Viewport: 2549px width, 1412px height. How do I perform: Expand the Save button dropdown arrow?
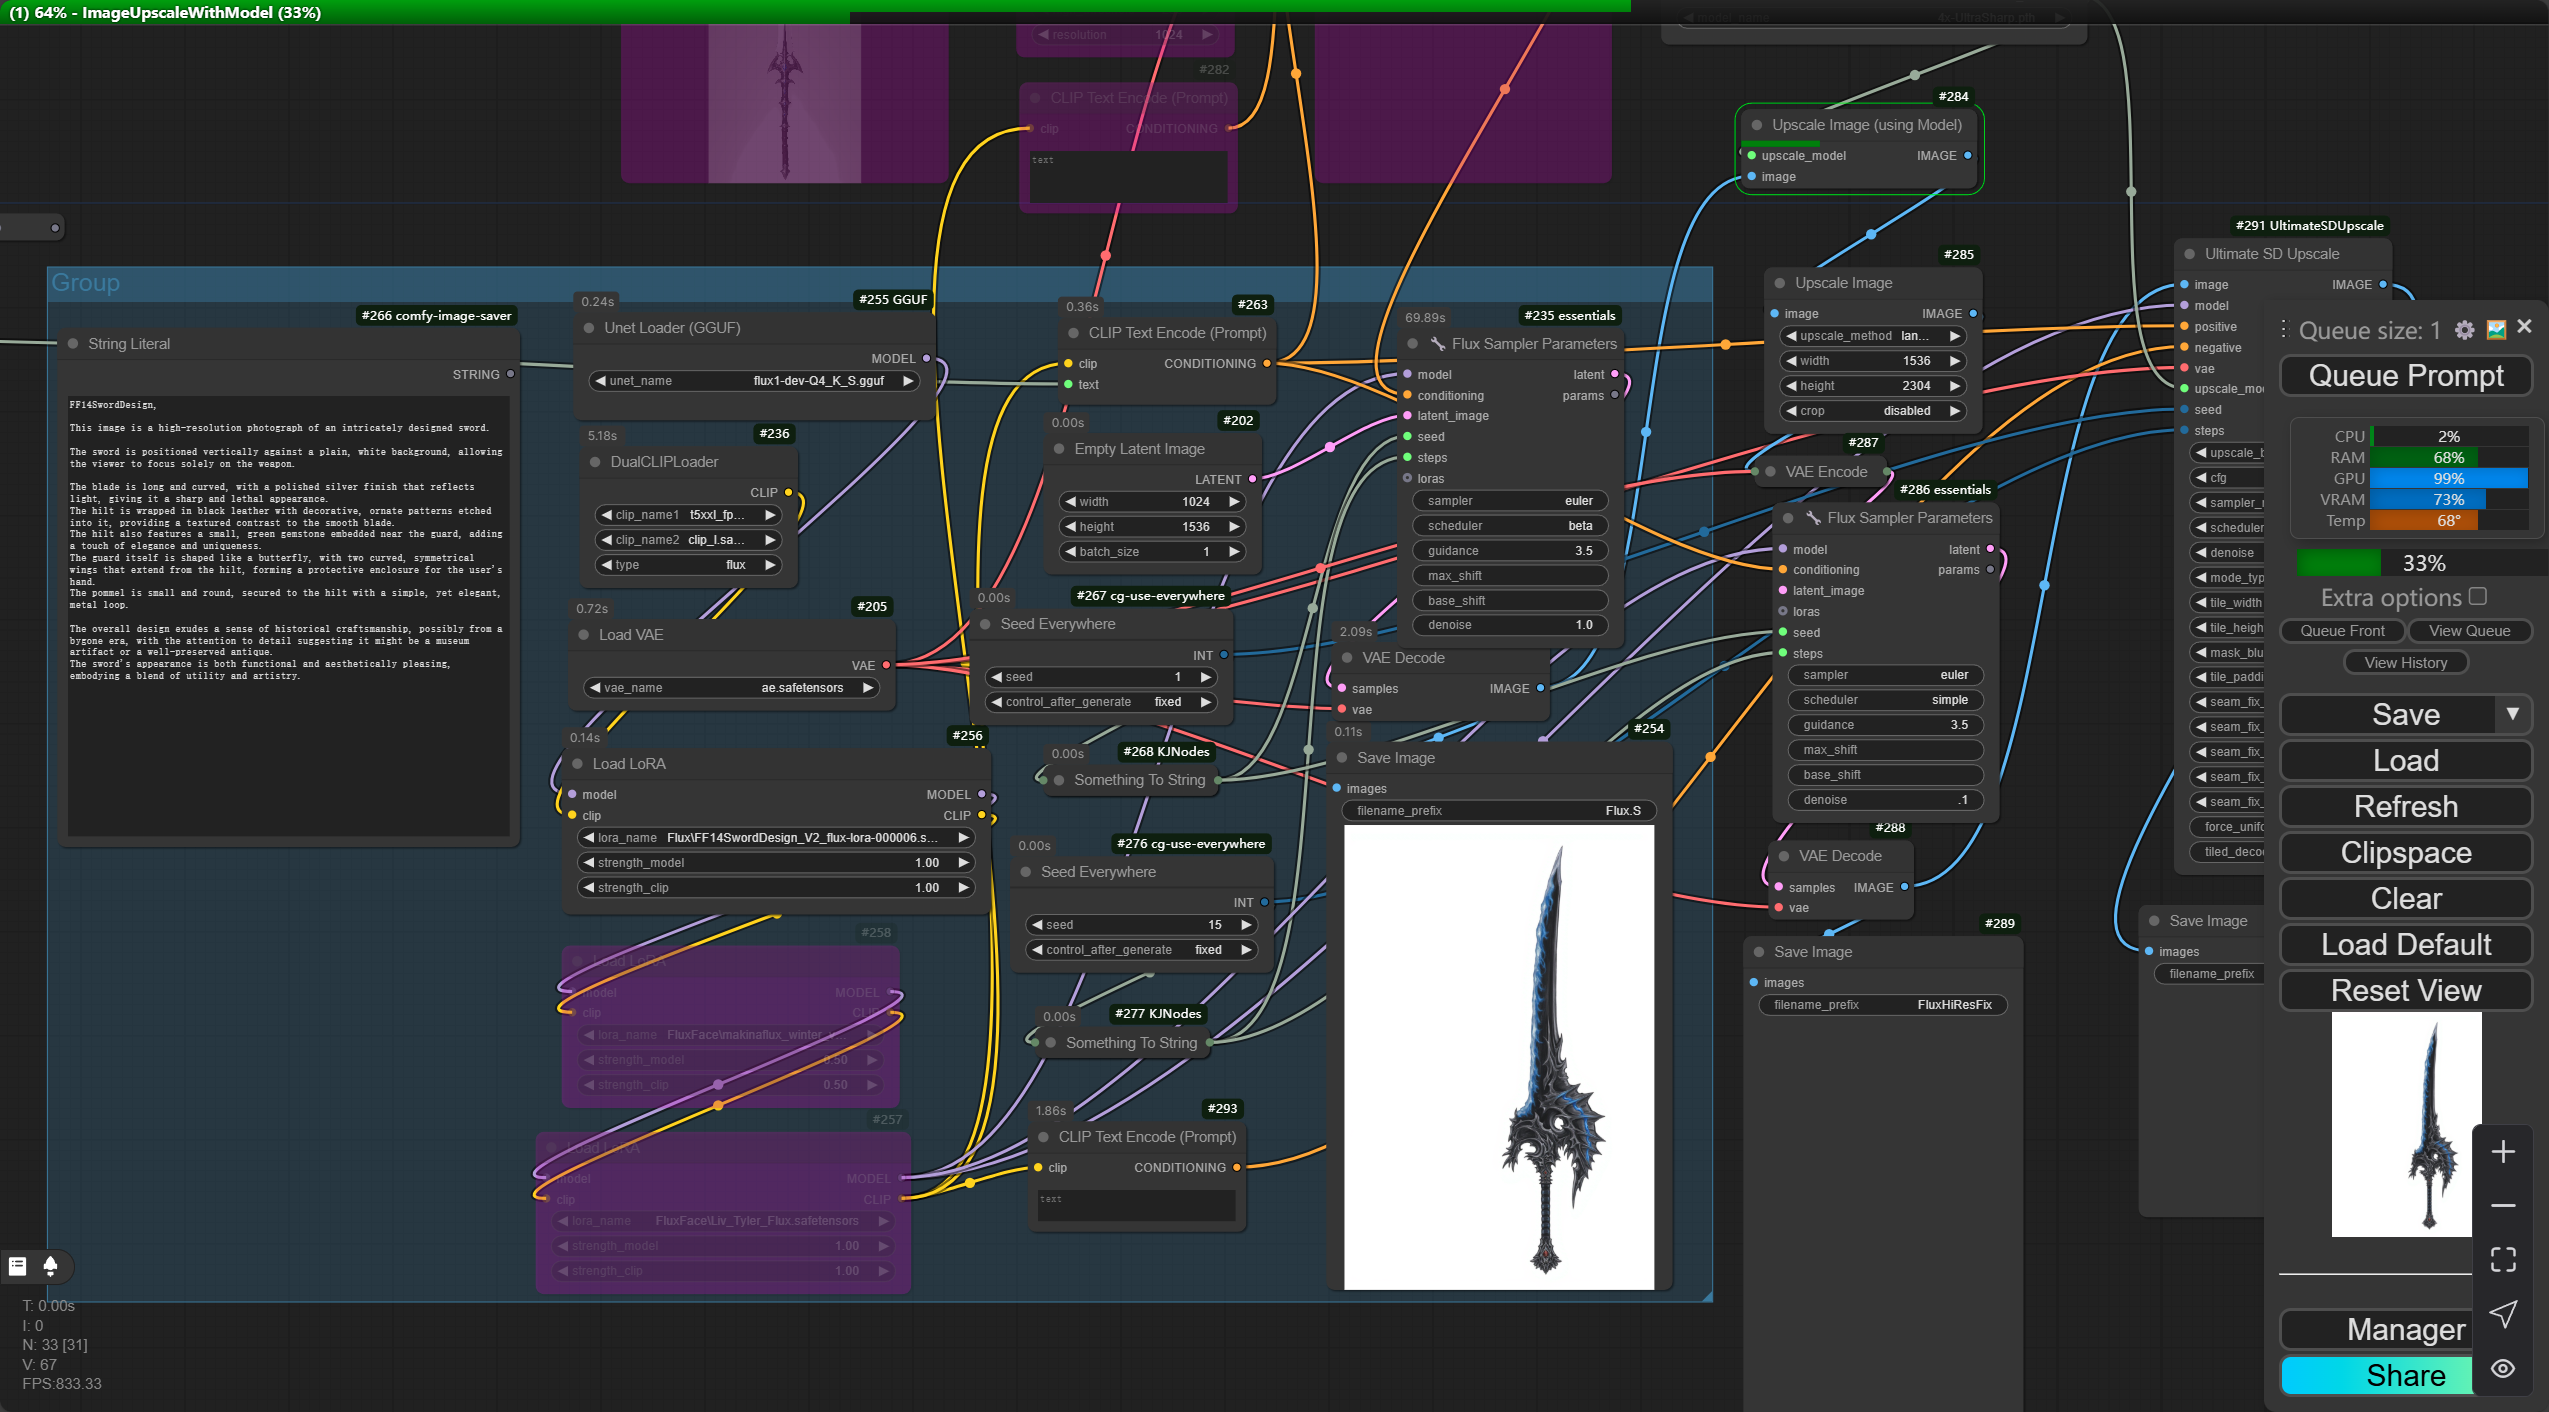[2512, 714]
